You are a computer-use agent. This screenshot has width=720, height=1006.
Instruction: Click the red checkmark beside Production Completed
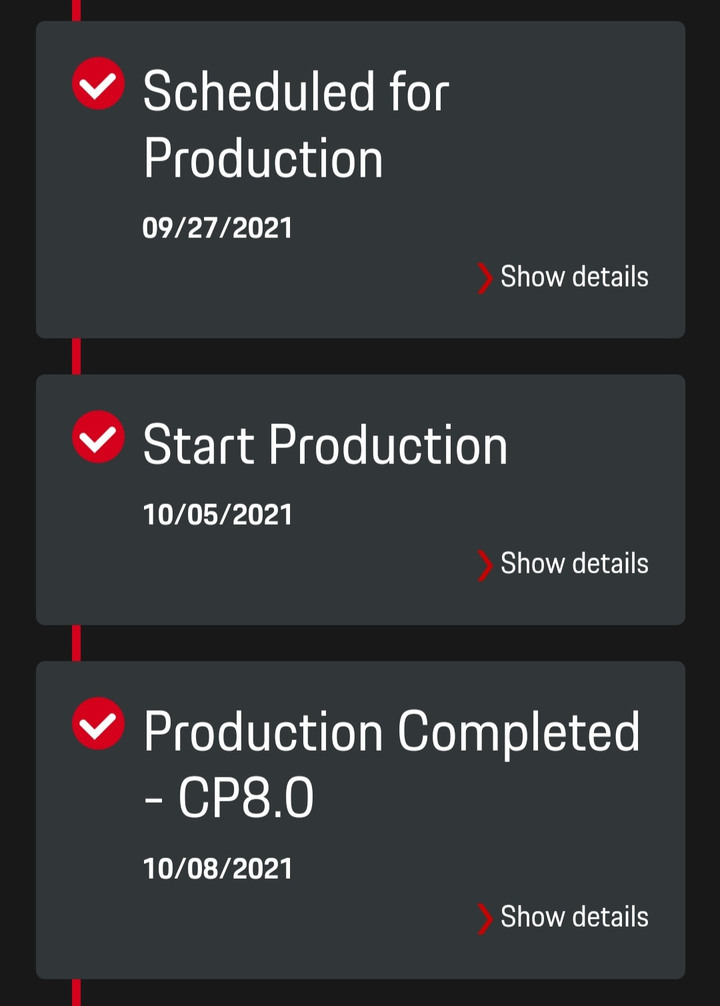98,723
